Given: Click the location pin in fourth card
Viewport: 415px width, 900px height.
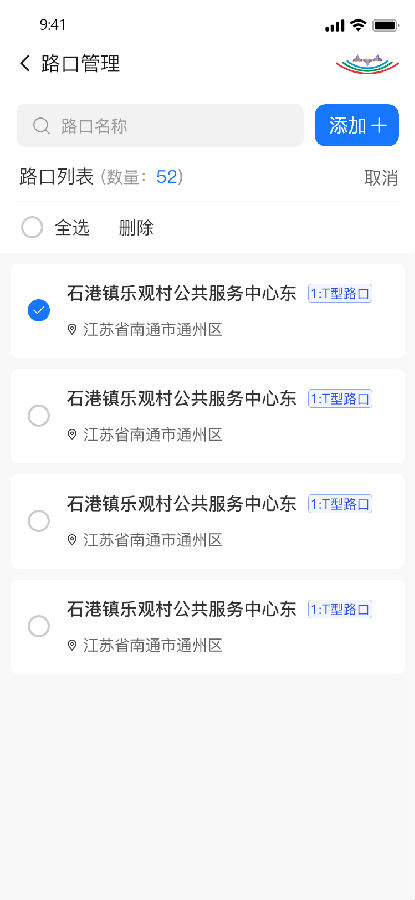Looking at the screenshot, I should (72, 646).
